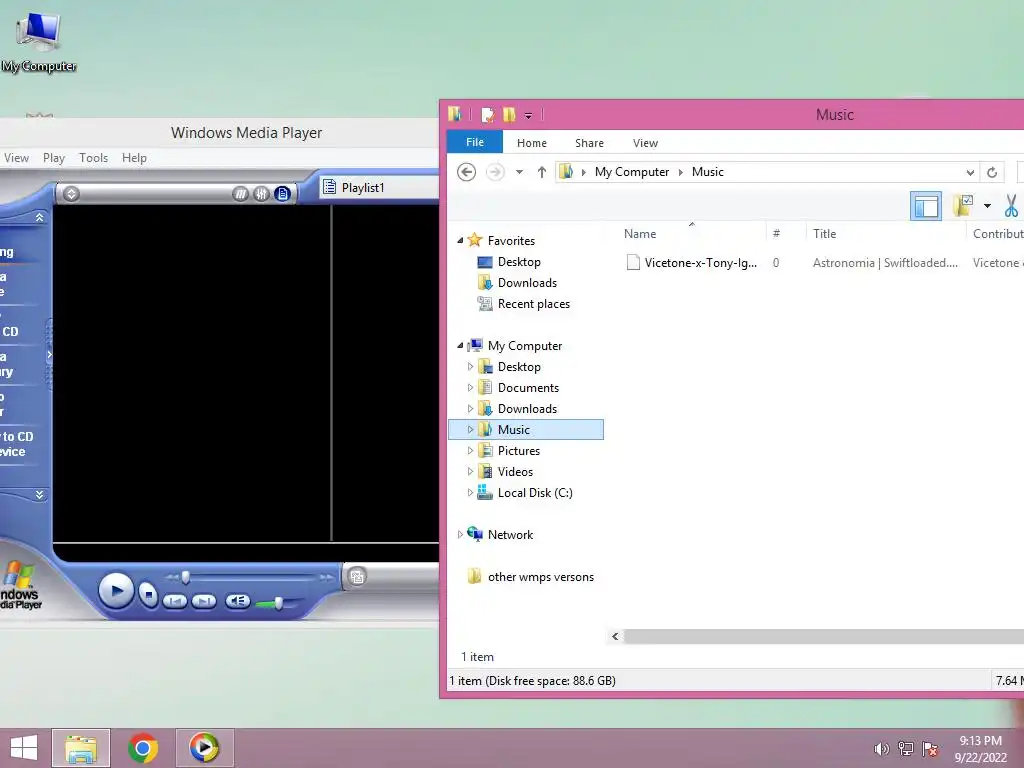
Task: Open dropdown beside folder options icon
Action: tap(987, 206)
